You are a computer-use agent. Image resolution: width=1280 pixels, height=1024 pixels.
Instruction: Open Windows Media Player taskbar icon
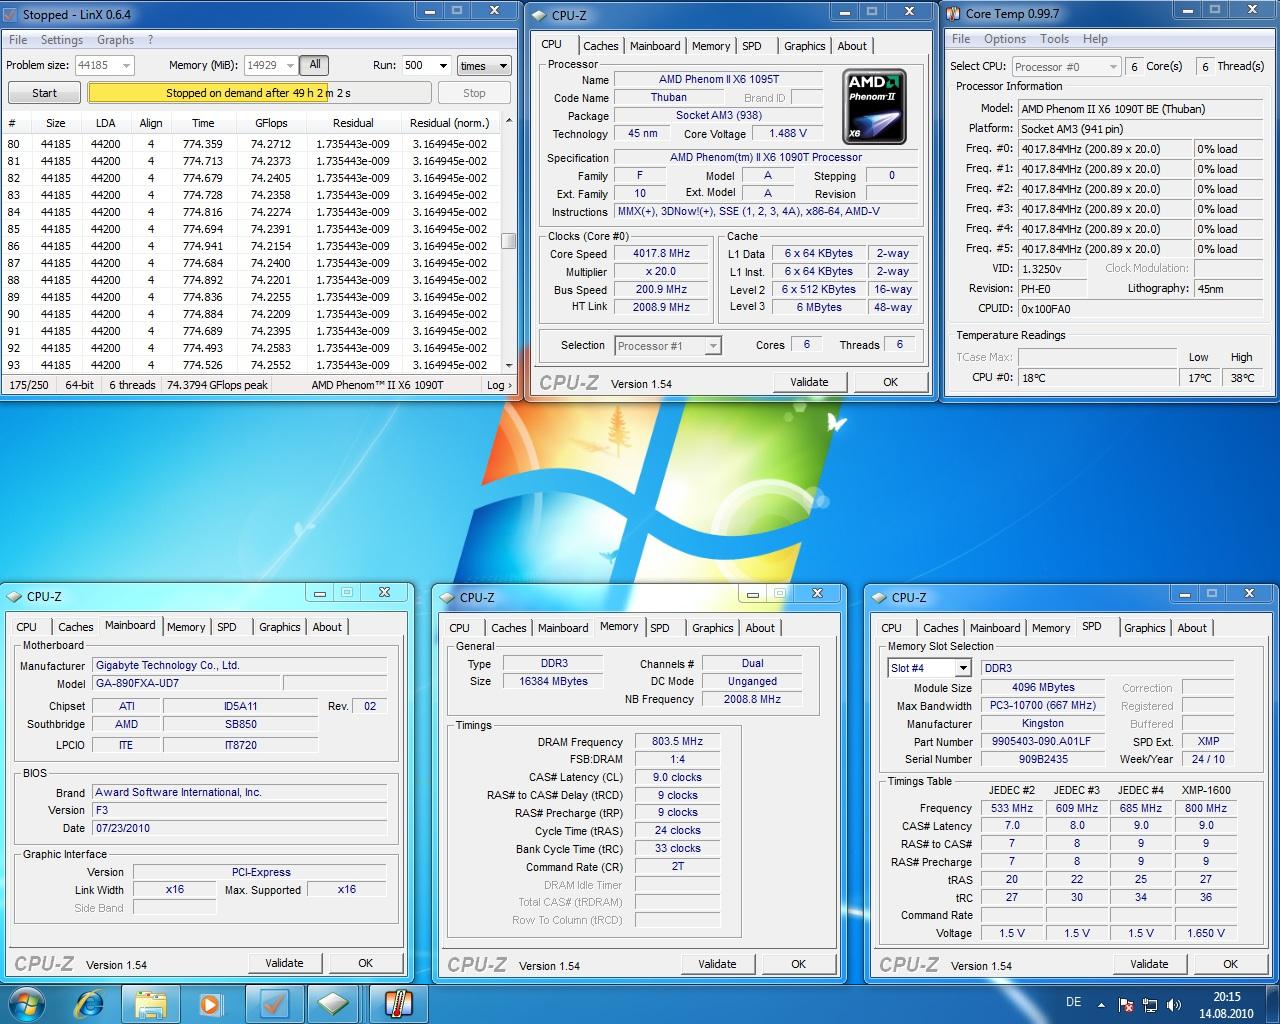(210, 1003)
